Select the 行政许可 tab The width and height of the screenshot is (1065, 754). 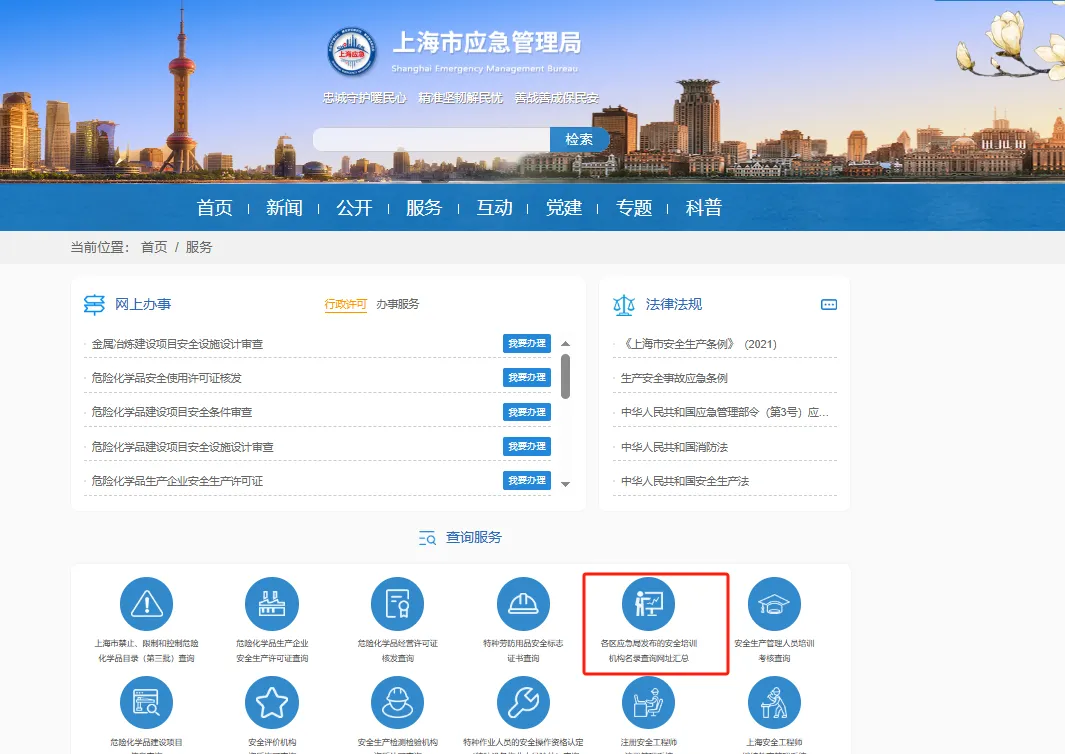coord(345,304)
